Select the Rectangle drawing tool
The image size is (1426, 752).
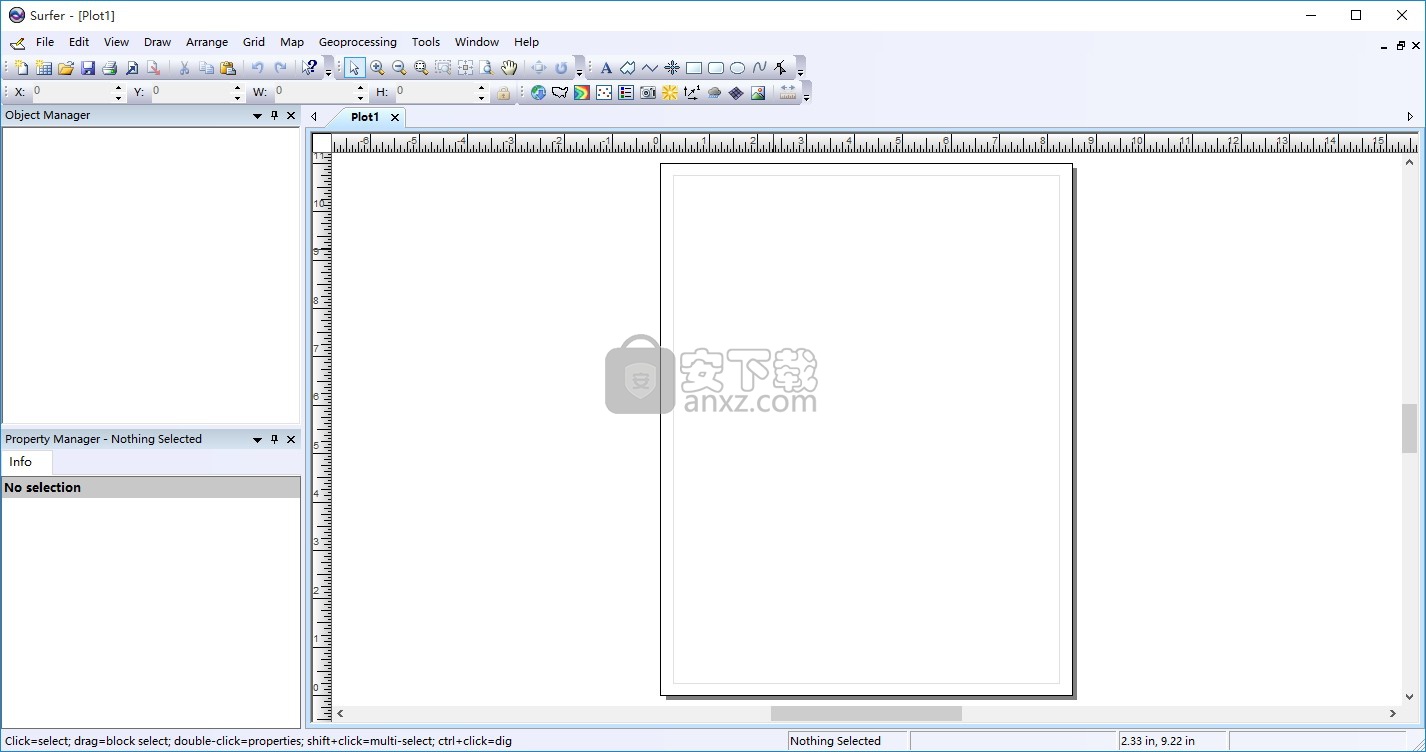694,68
